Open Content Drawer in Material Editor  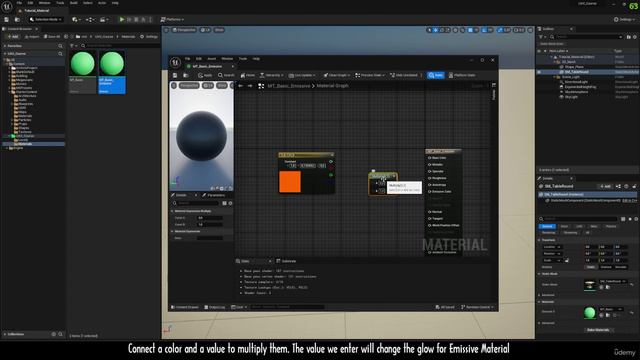coord(184,307)
